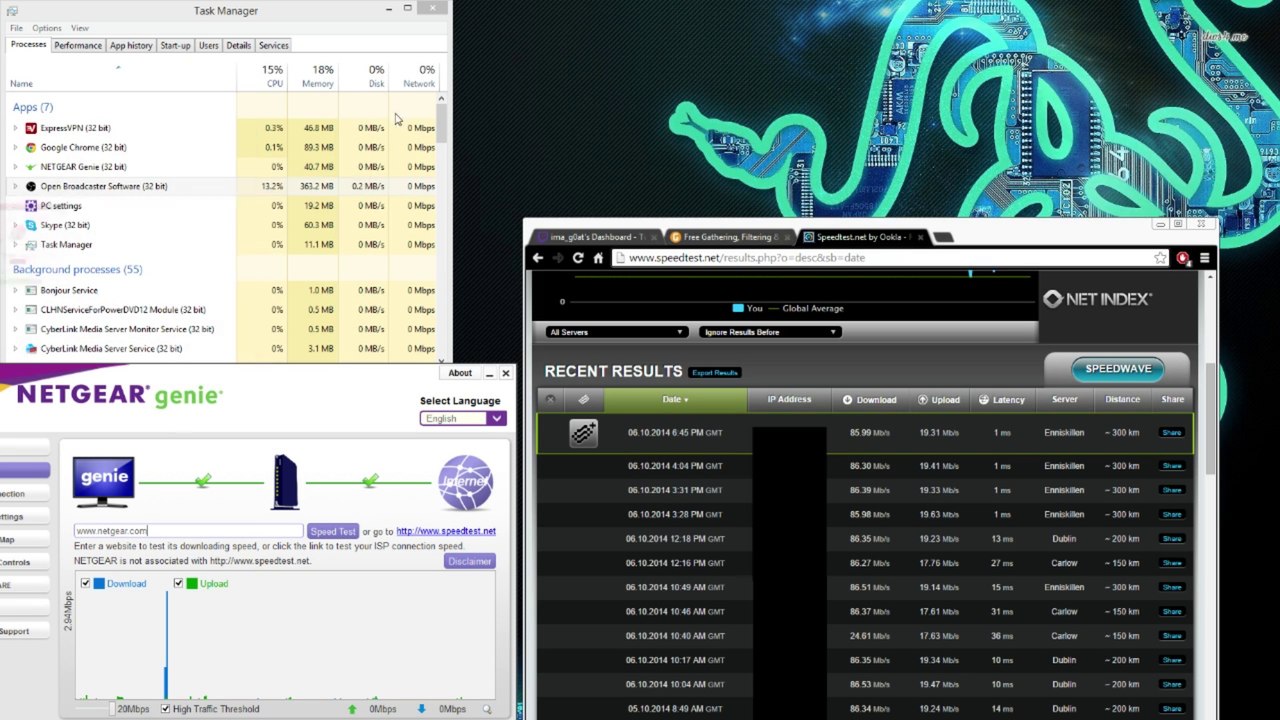Click the ExpressVPN app icon in Task Manager
The height and width of the screenshot is (720, 1280).
(x=31, y=128)
